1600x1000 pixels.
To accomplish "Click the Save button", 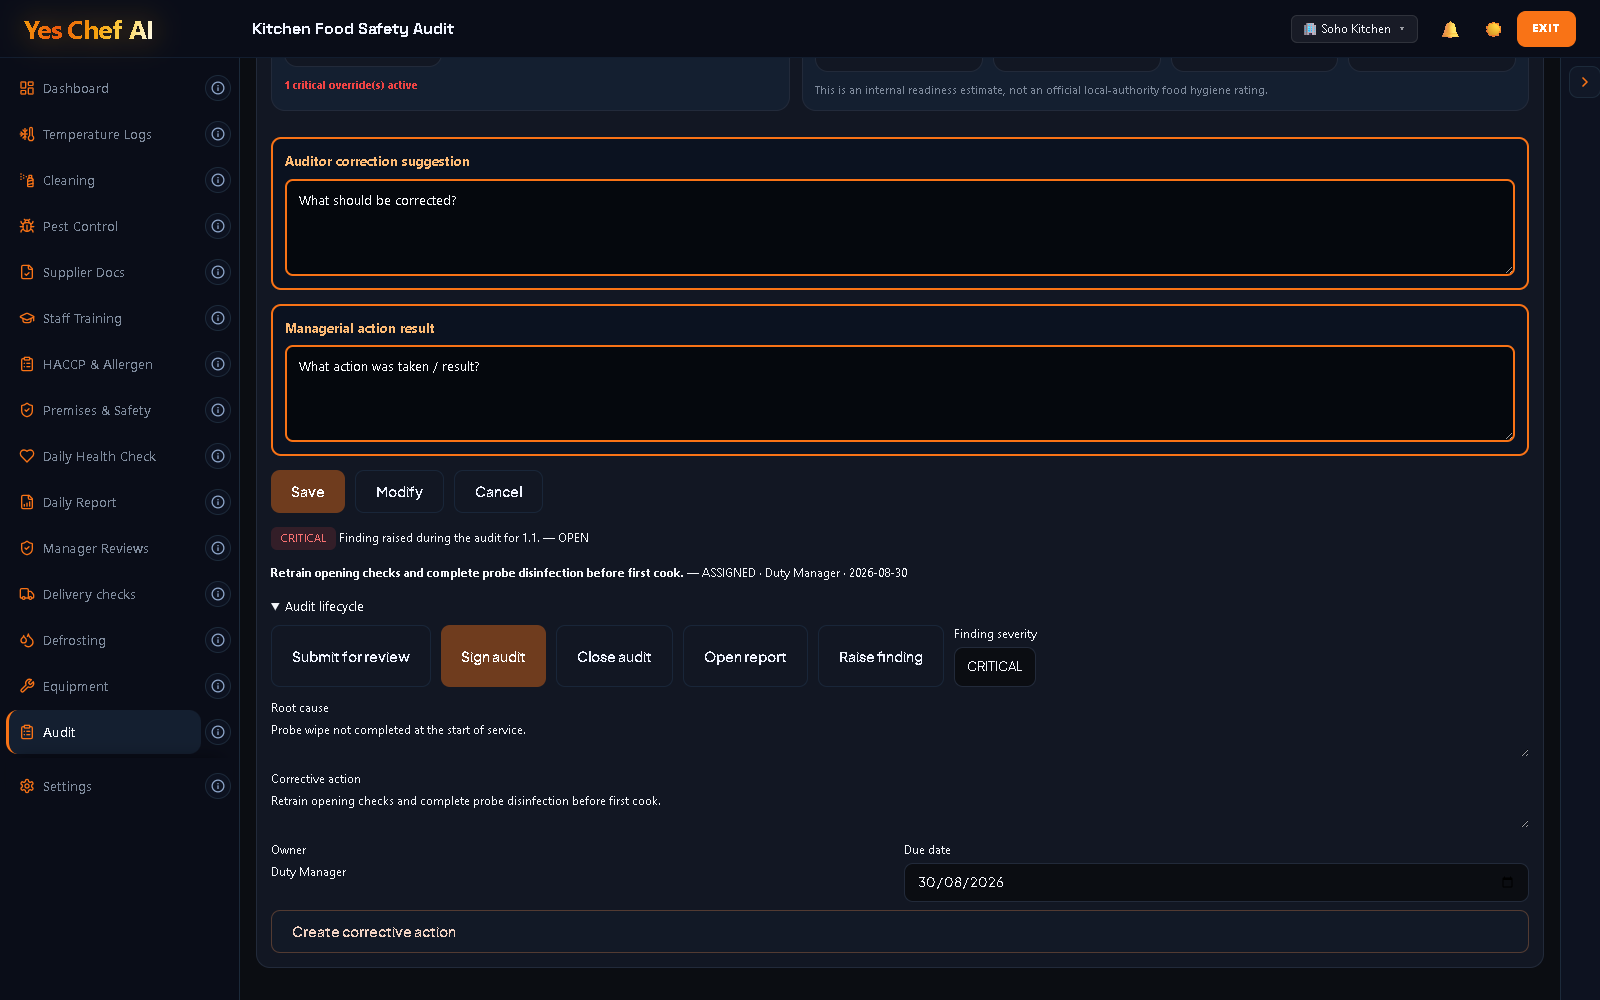I will [x=308, y=492].
